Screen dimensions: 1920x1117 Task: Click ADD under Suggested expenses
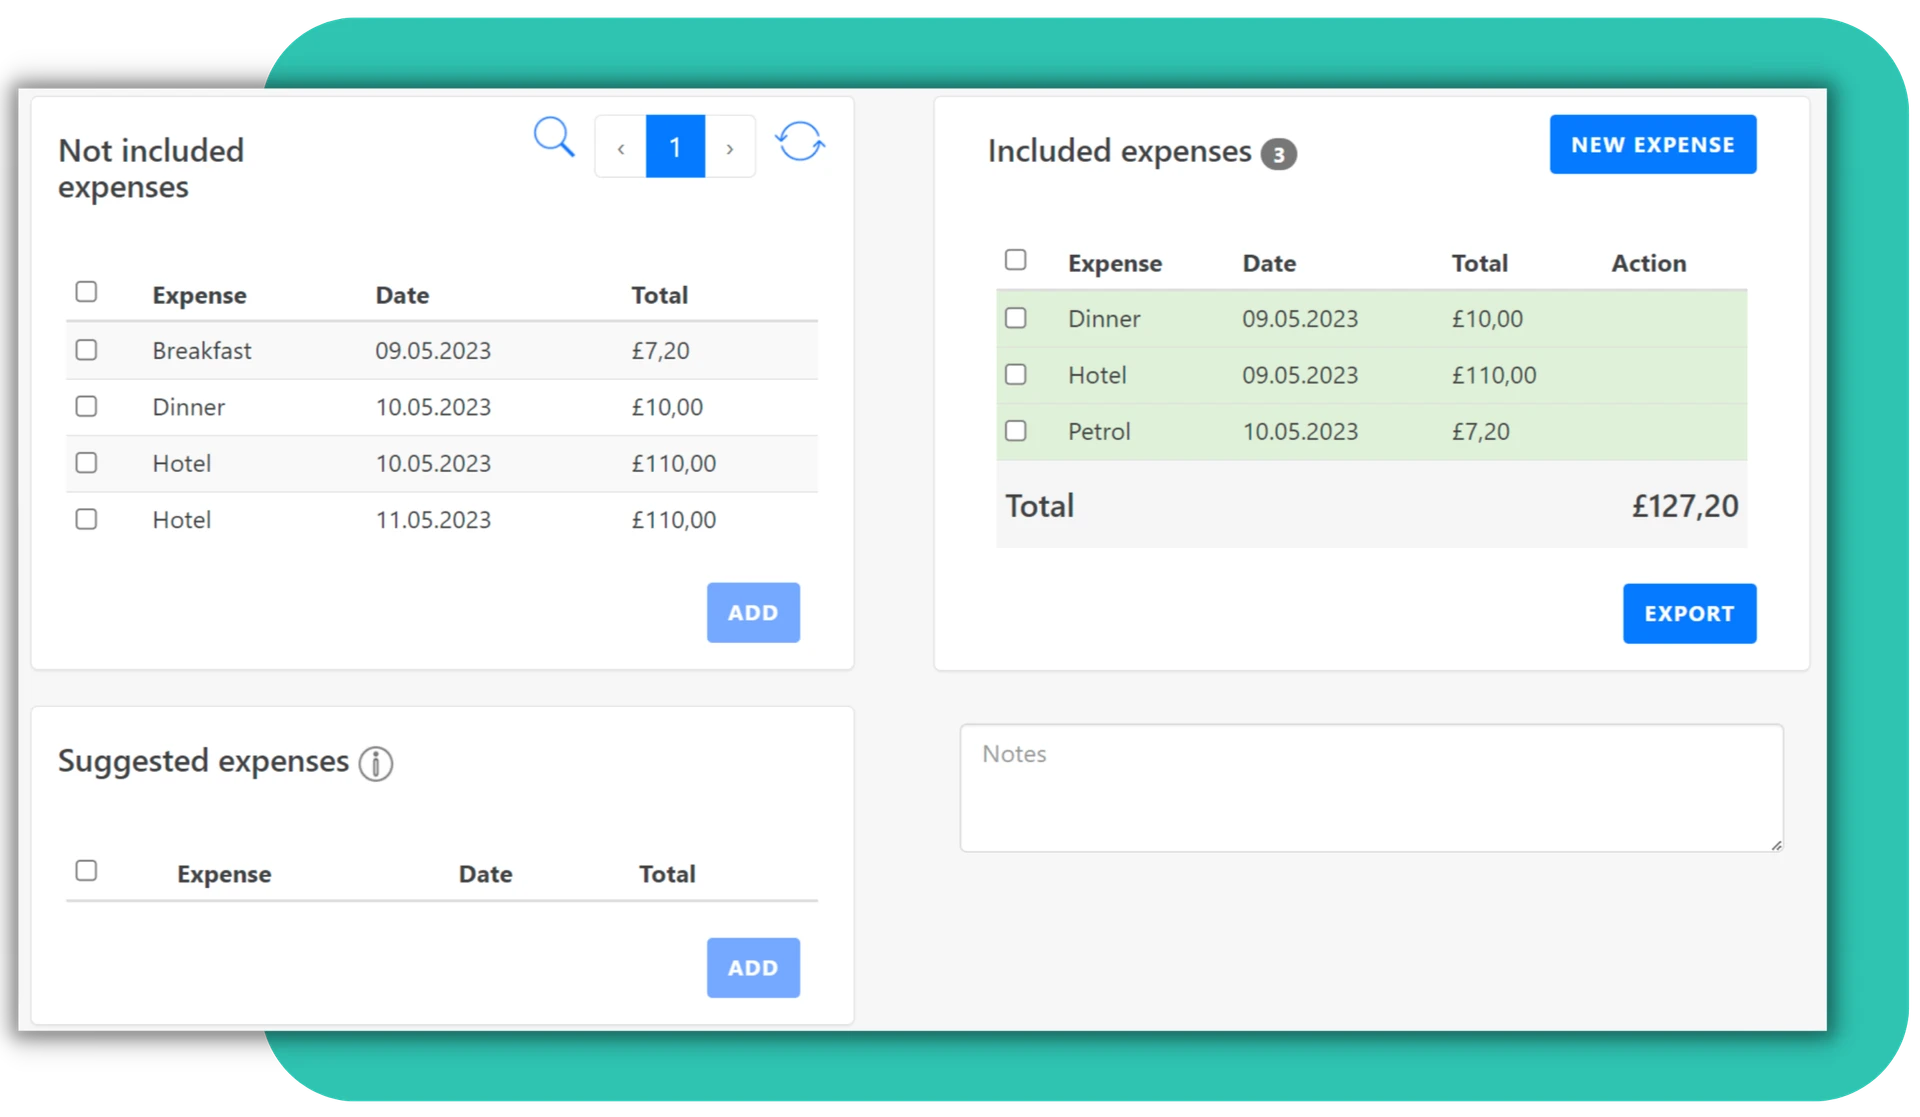[x=753, y=967]
